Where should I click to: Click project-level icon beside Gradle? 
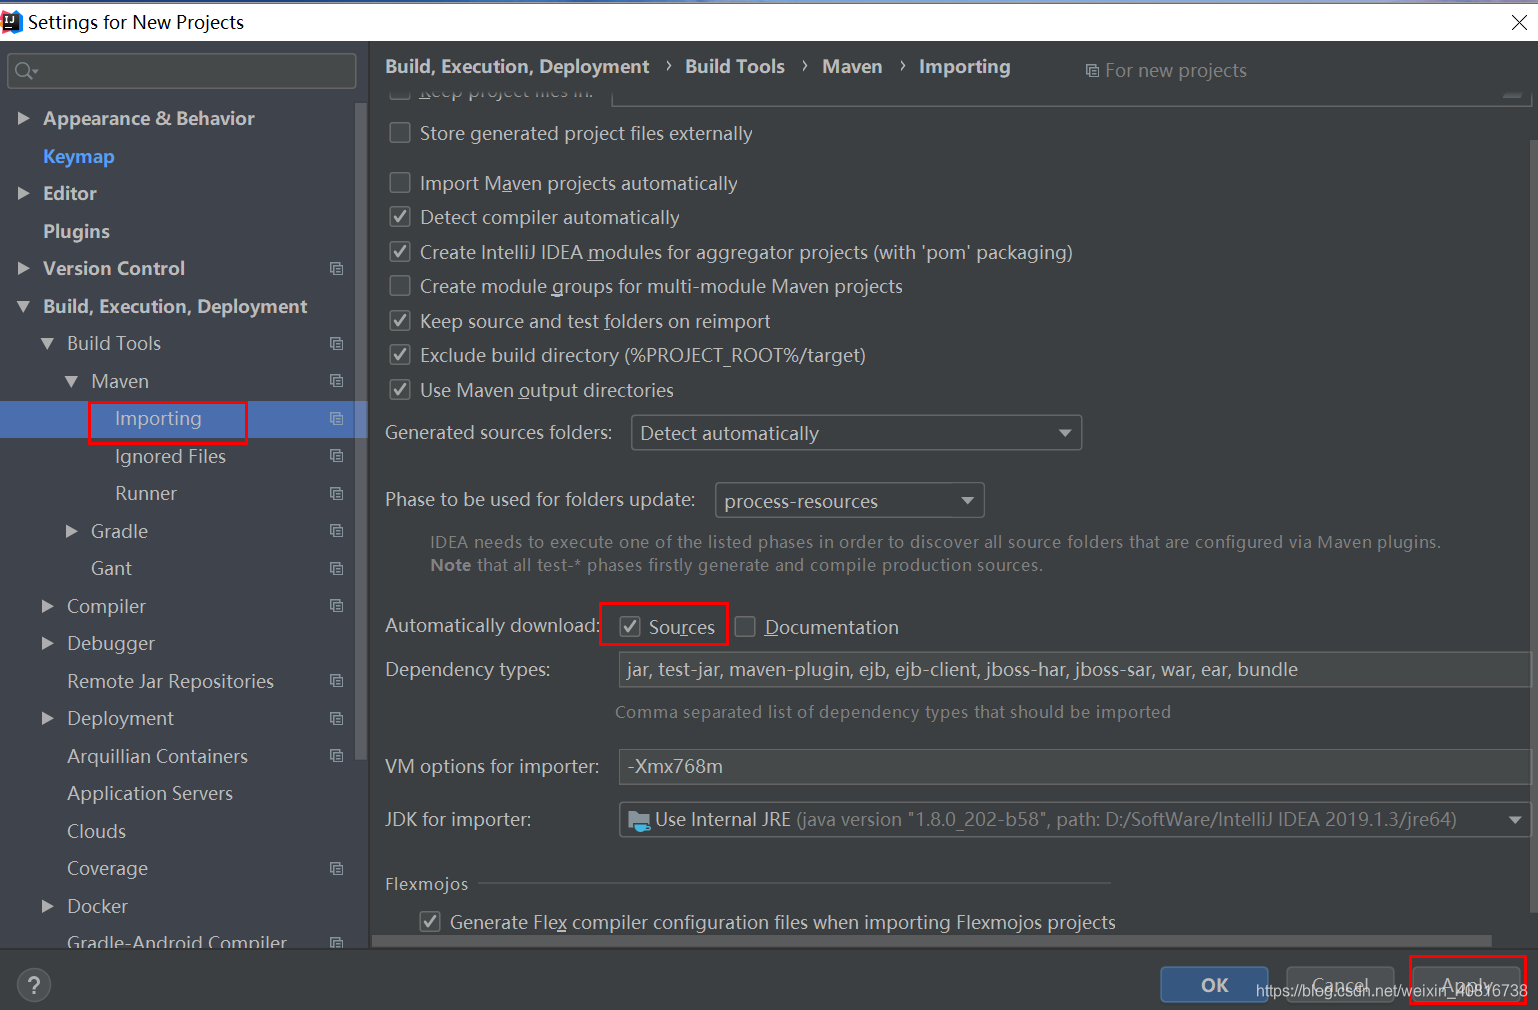(336, 531)
